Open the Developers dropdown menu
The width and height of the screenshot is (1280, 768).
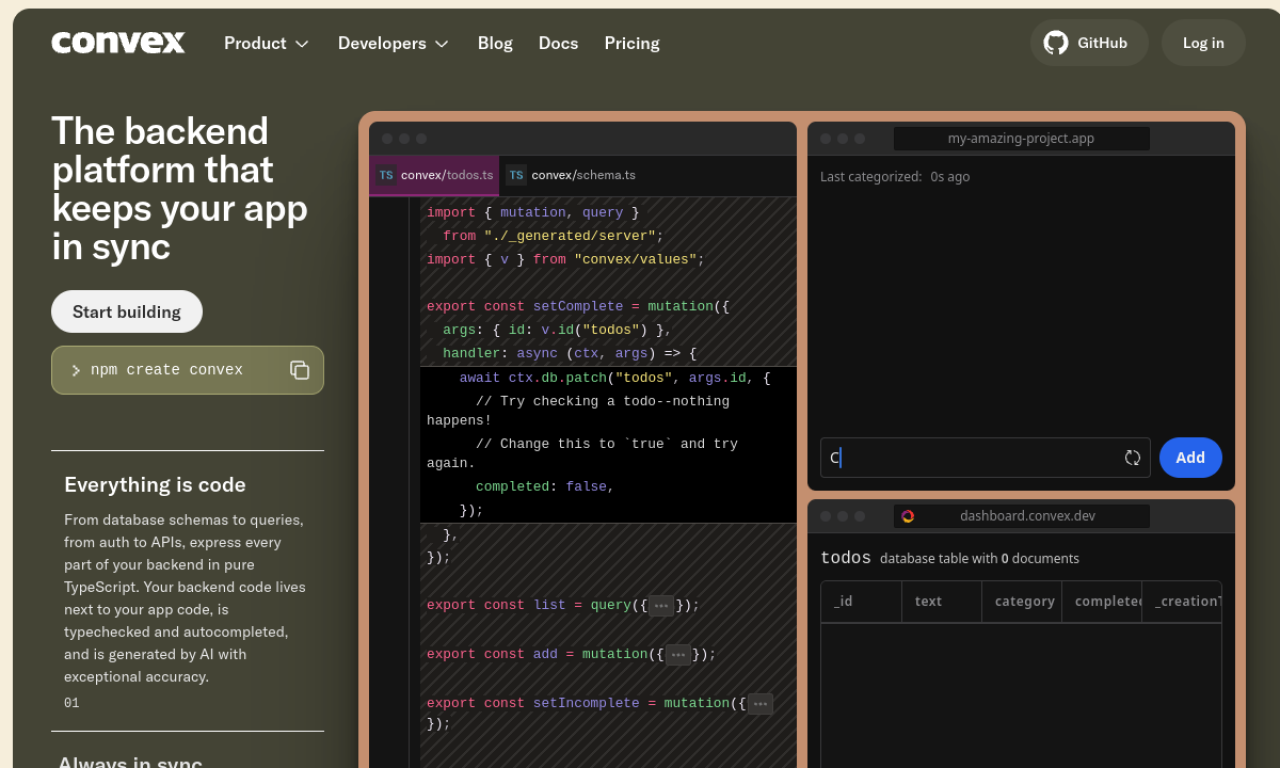click(x=392, y=43)
